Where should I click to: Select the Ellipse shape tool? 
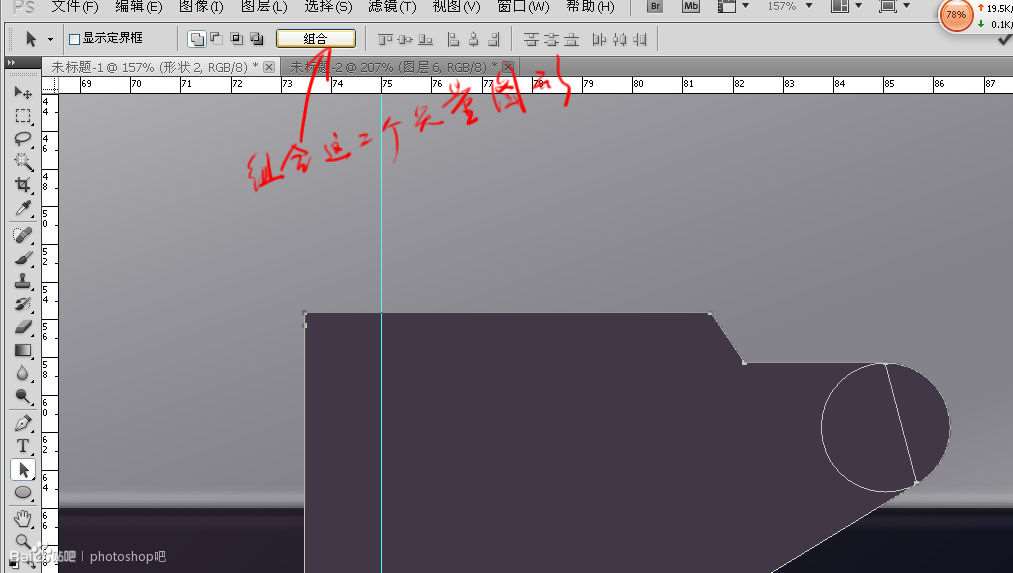[x=23, y=493]
